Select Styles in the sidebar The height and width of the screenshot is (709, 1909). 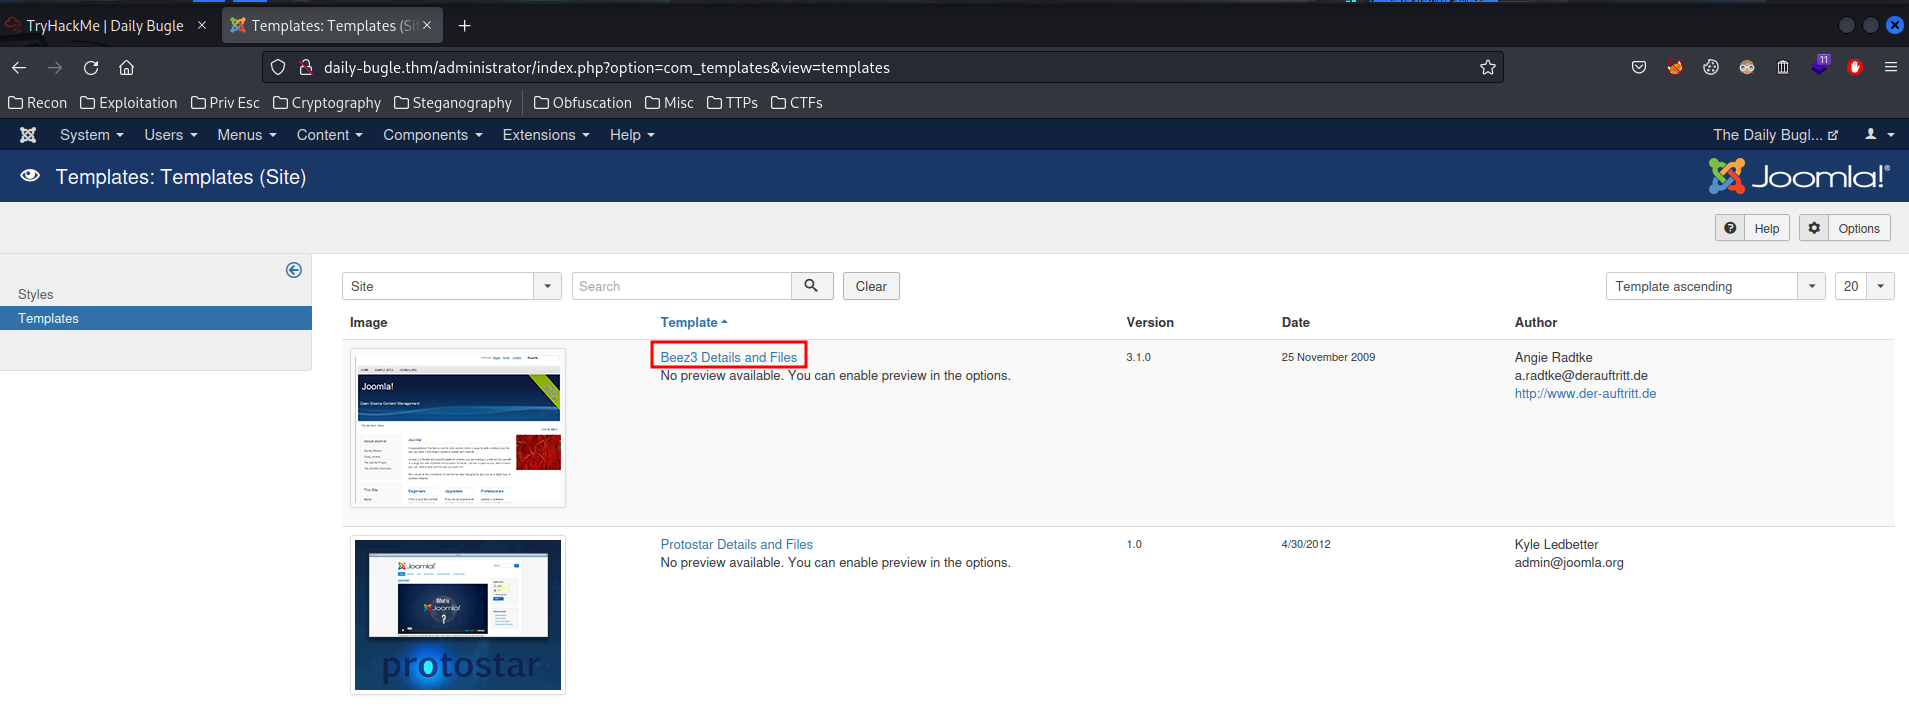click(36, 294)
